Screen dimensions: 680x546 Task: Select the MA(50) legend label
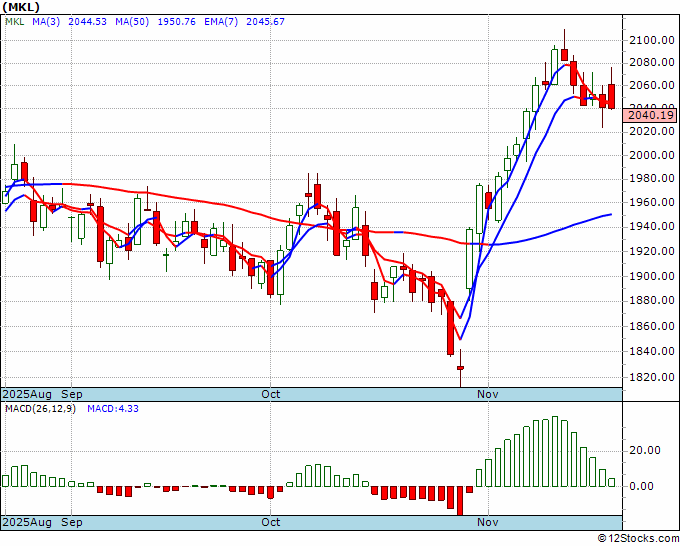(x=132, y=22)
